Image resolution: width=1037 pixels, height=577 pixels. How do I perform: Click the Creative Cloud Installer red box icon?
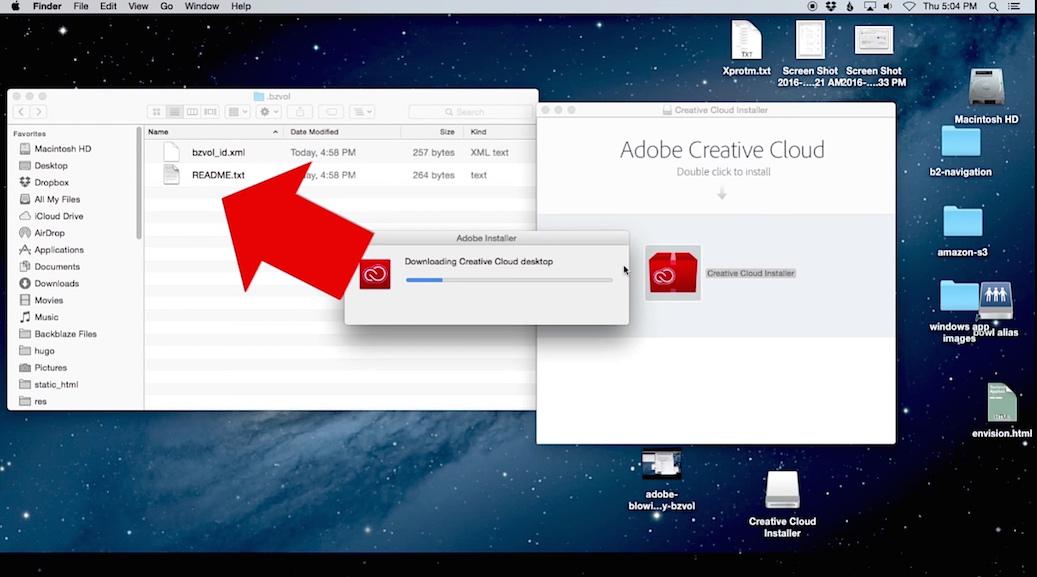673,273
